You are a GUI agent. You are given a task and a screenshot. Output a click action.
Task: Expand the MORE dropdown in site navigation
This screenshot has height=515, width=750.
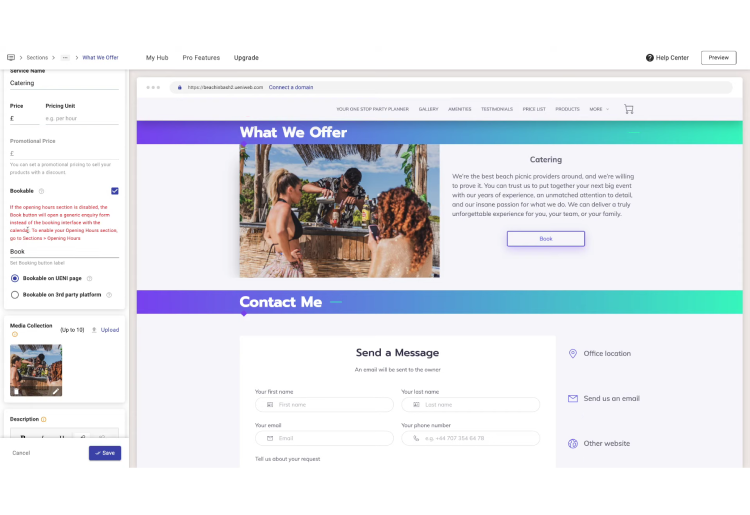(x=599, y=109)
